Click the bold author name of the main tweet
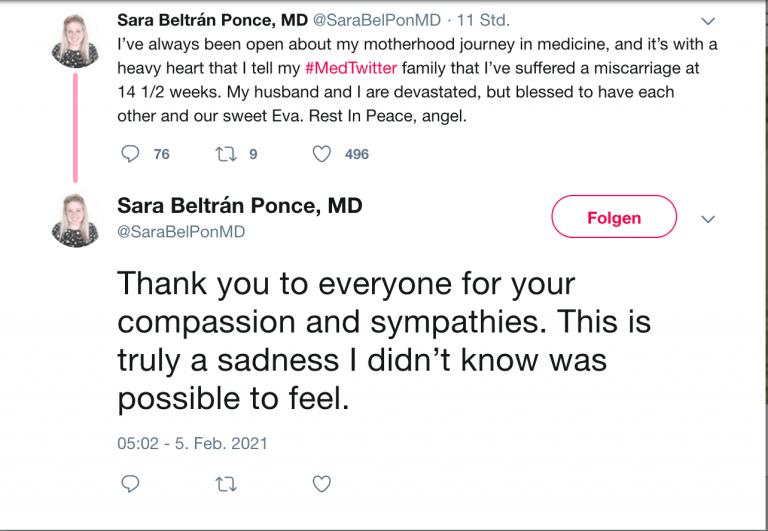This screenshot has width=768, height=531. [x=239, y=206]
